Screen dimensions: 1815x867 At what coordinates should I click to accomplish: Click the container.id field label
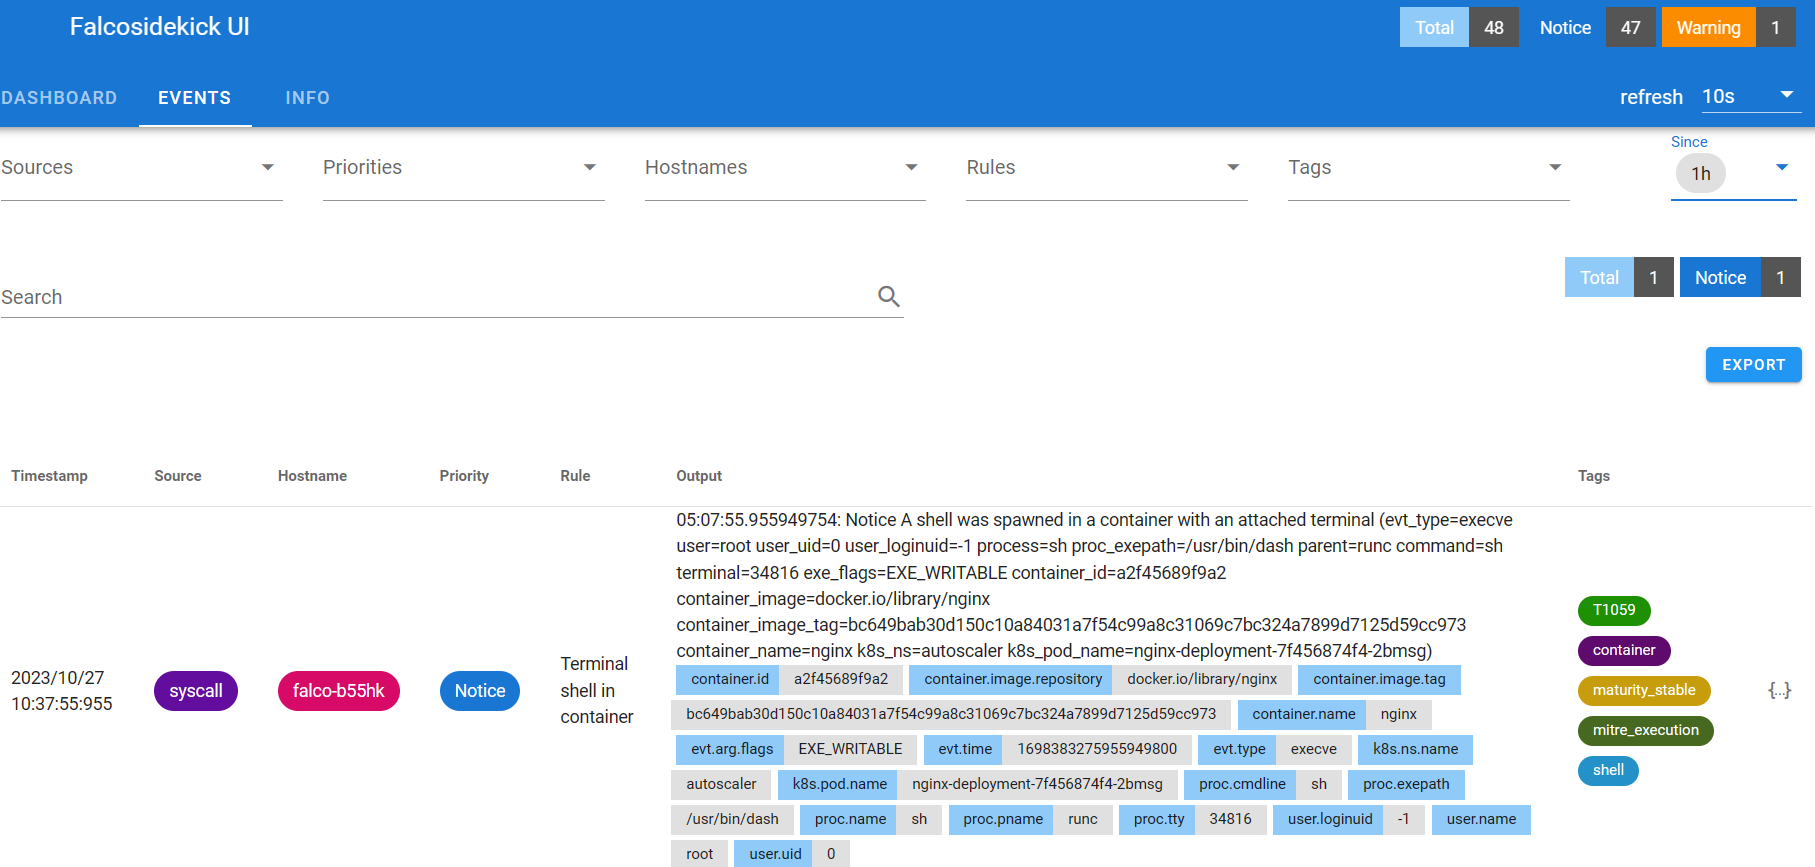pyautogui.click(x=730, y=679)
